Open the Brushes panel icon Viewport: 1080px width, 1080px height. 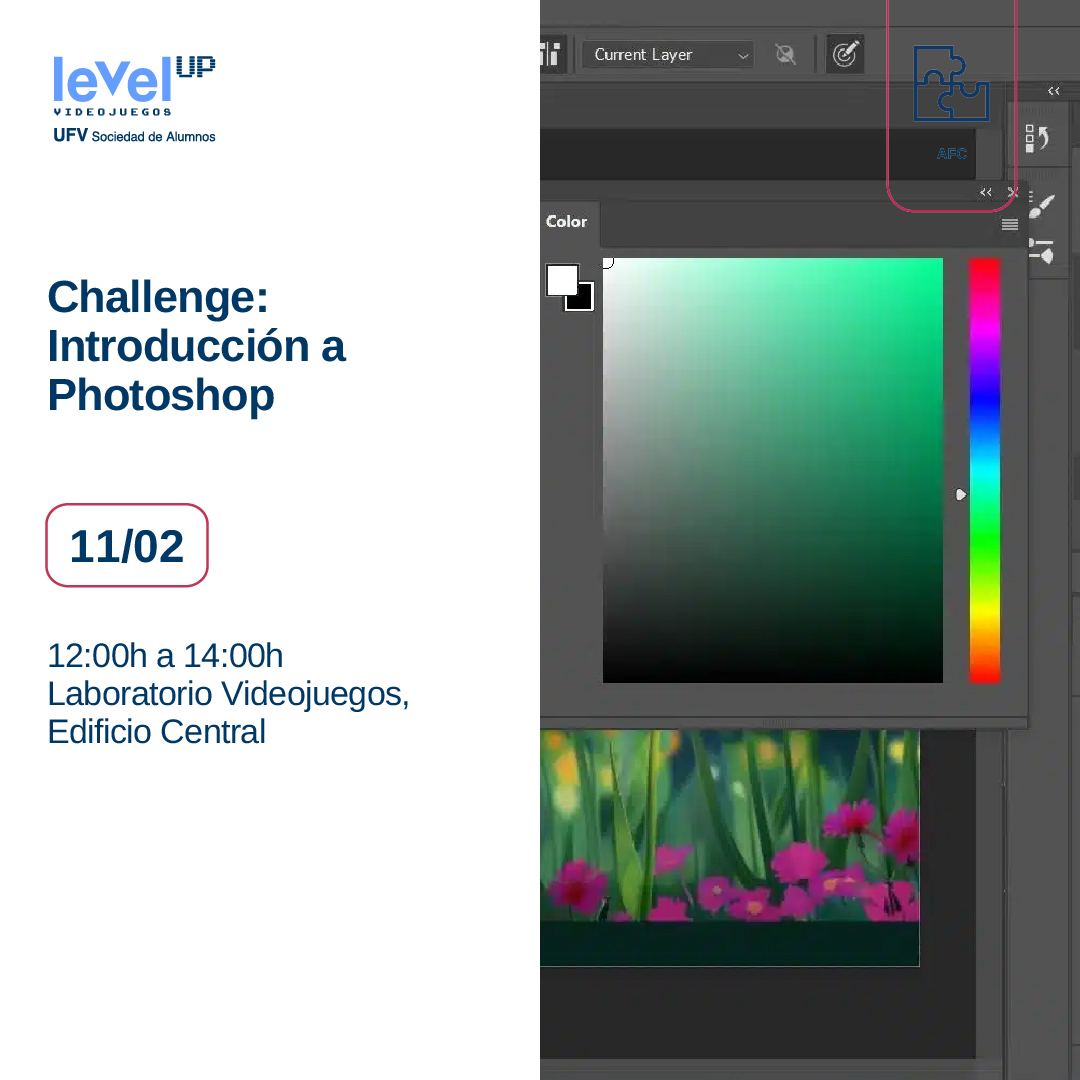(x=1041, y=206)
